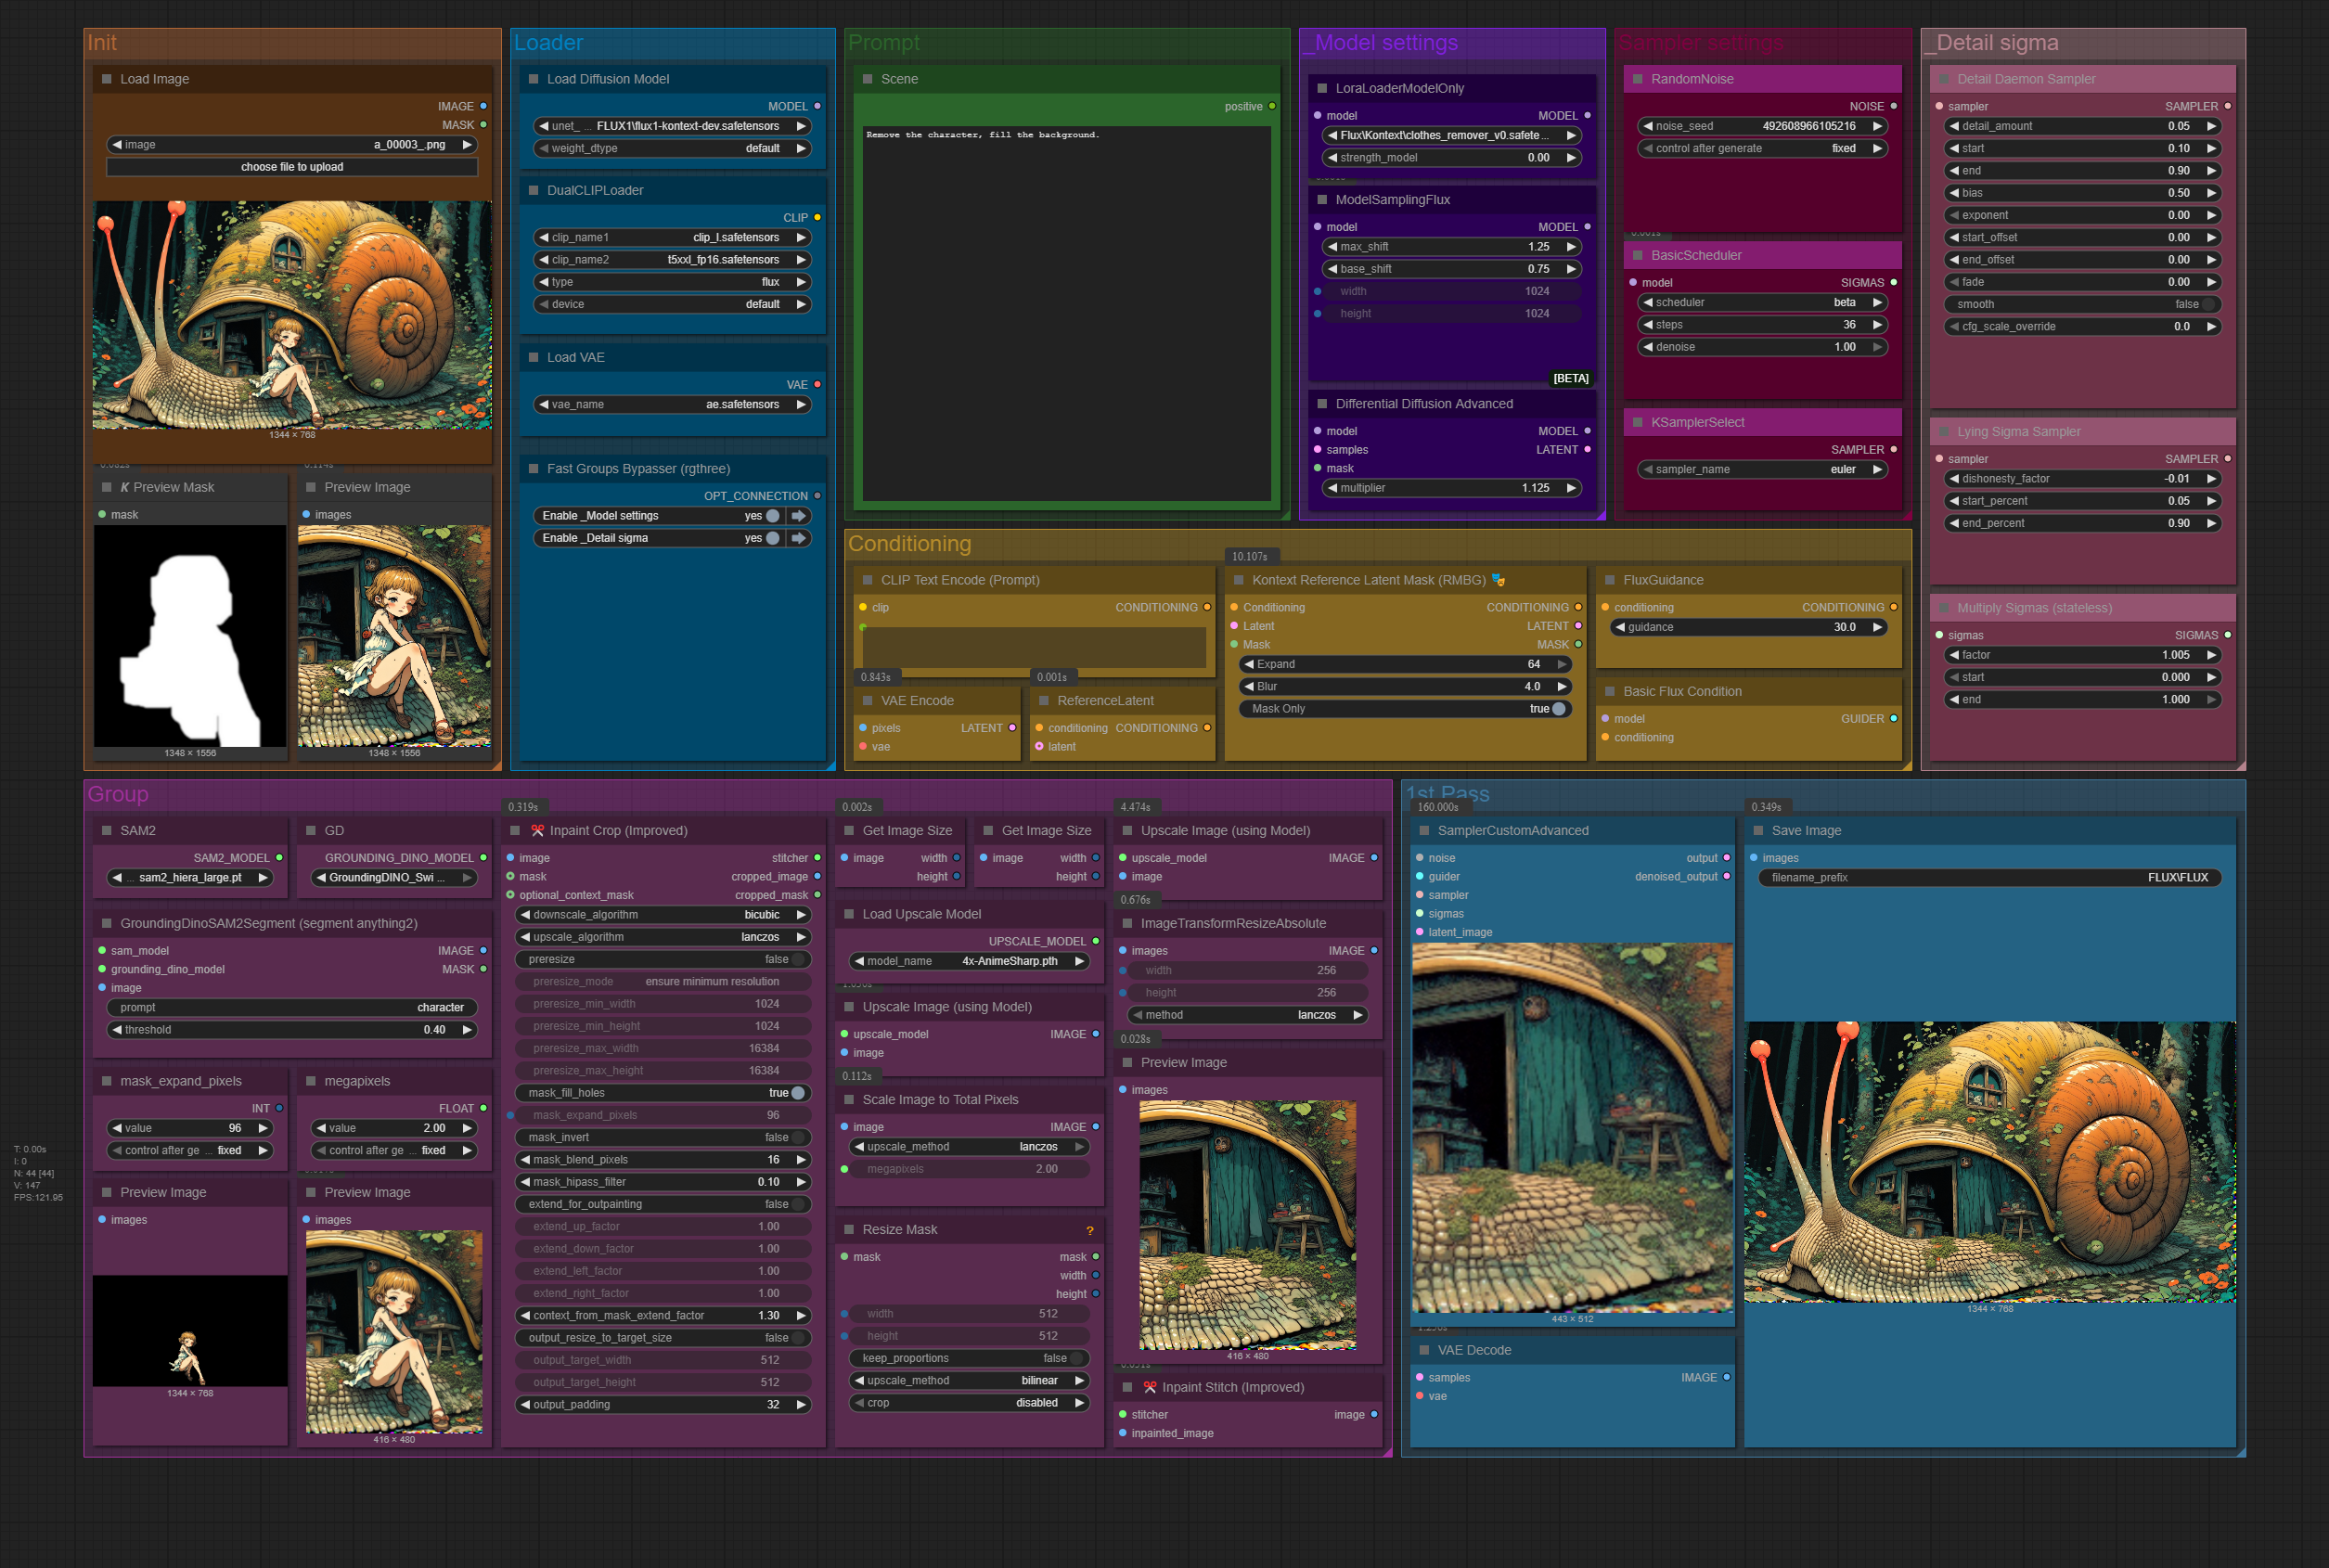
Task: Collapse the Load Image node via title dot
Action: point(107,79)
